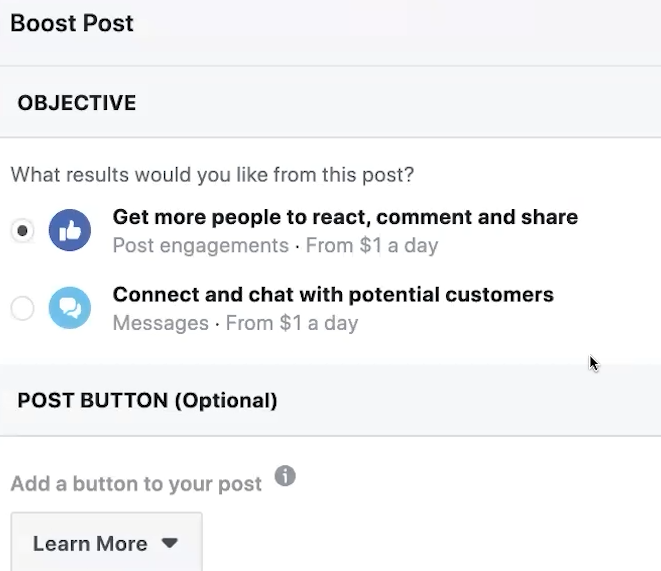Click the "Post engagements" subtext
661x571 pixels.
point(200,245)
